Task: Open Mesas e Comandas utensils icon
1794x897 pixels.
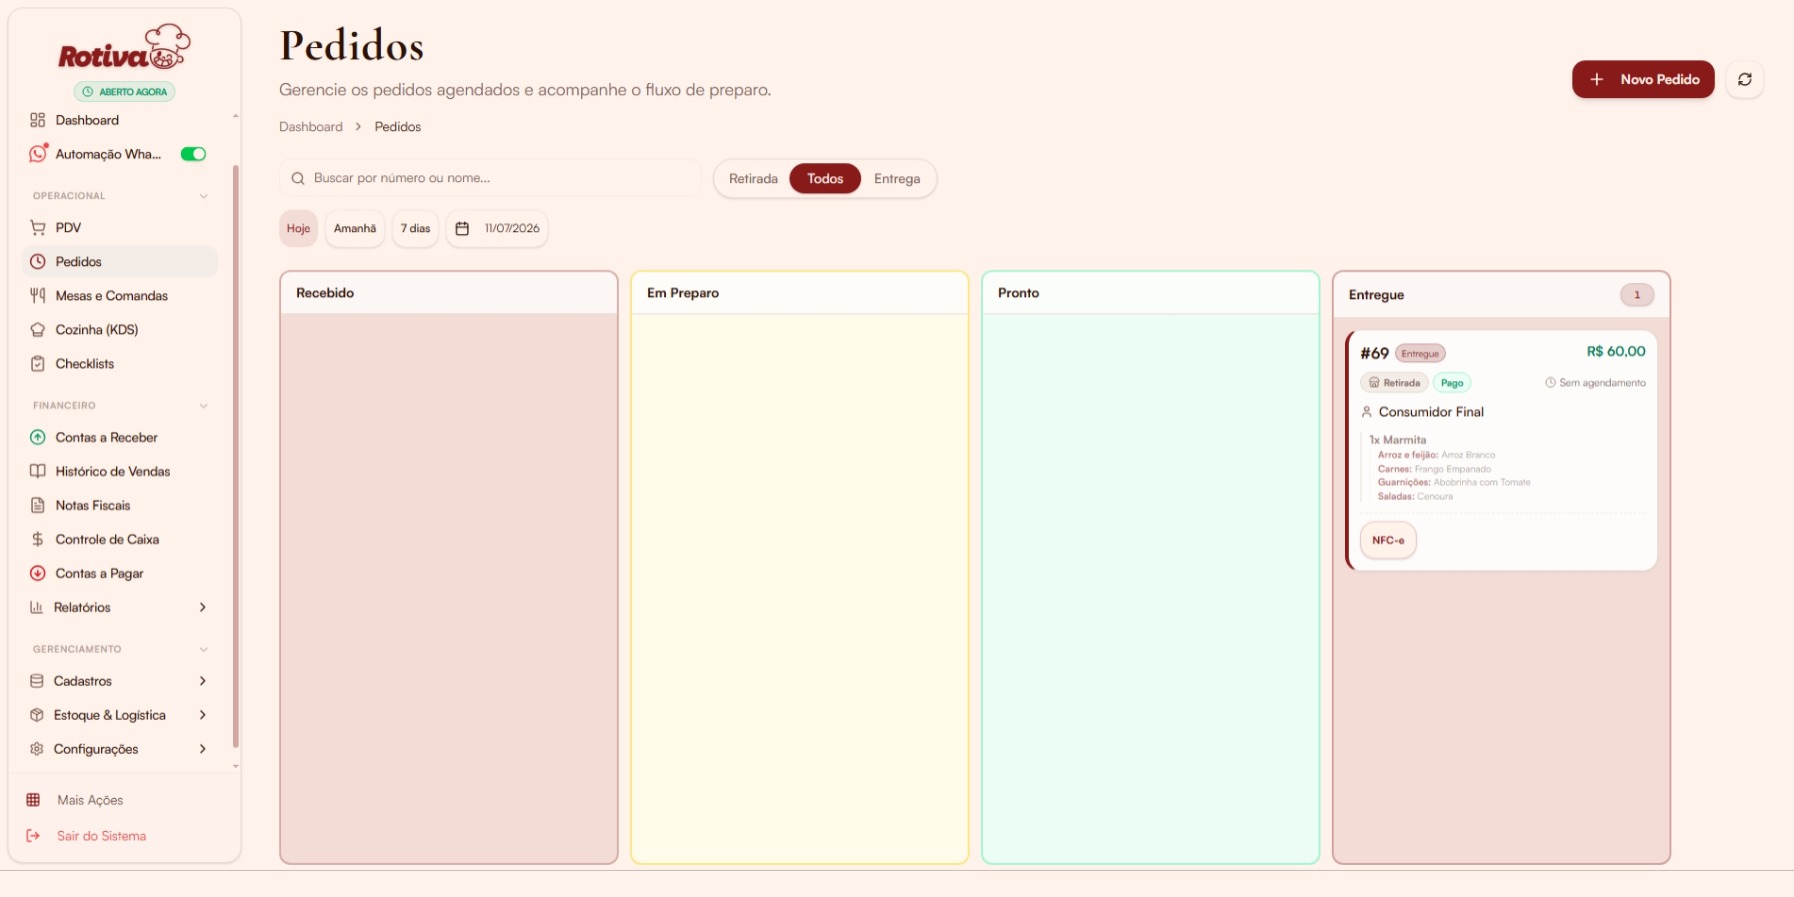Action: [x=38, y=296]
